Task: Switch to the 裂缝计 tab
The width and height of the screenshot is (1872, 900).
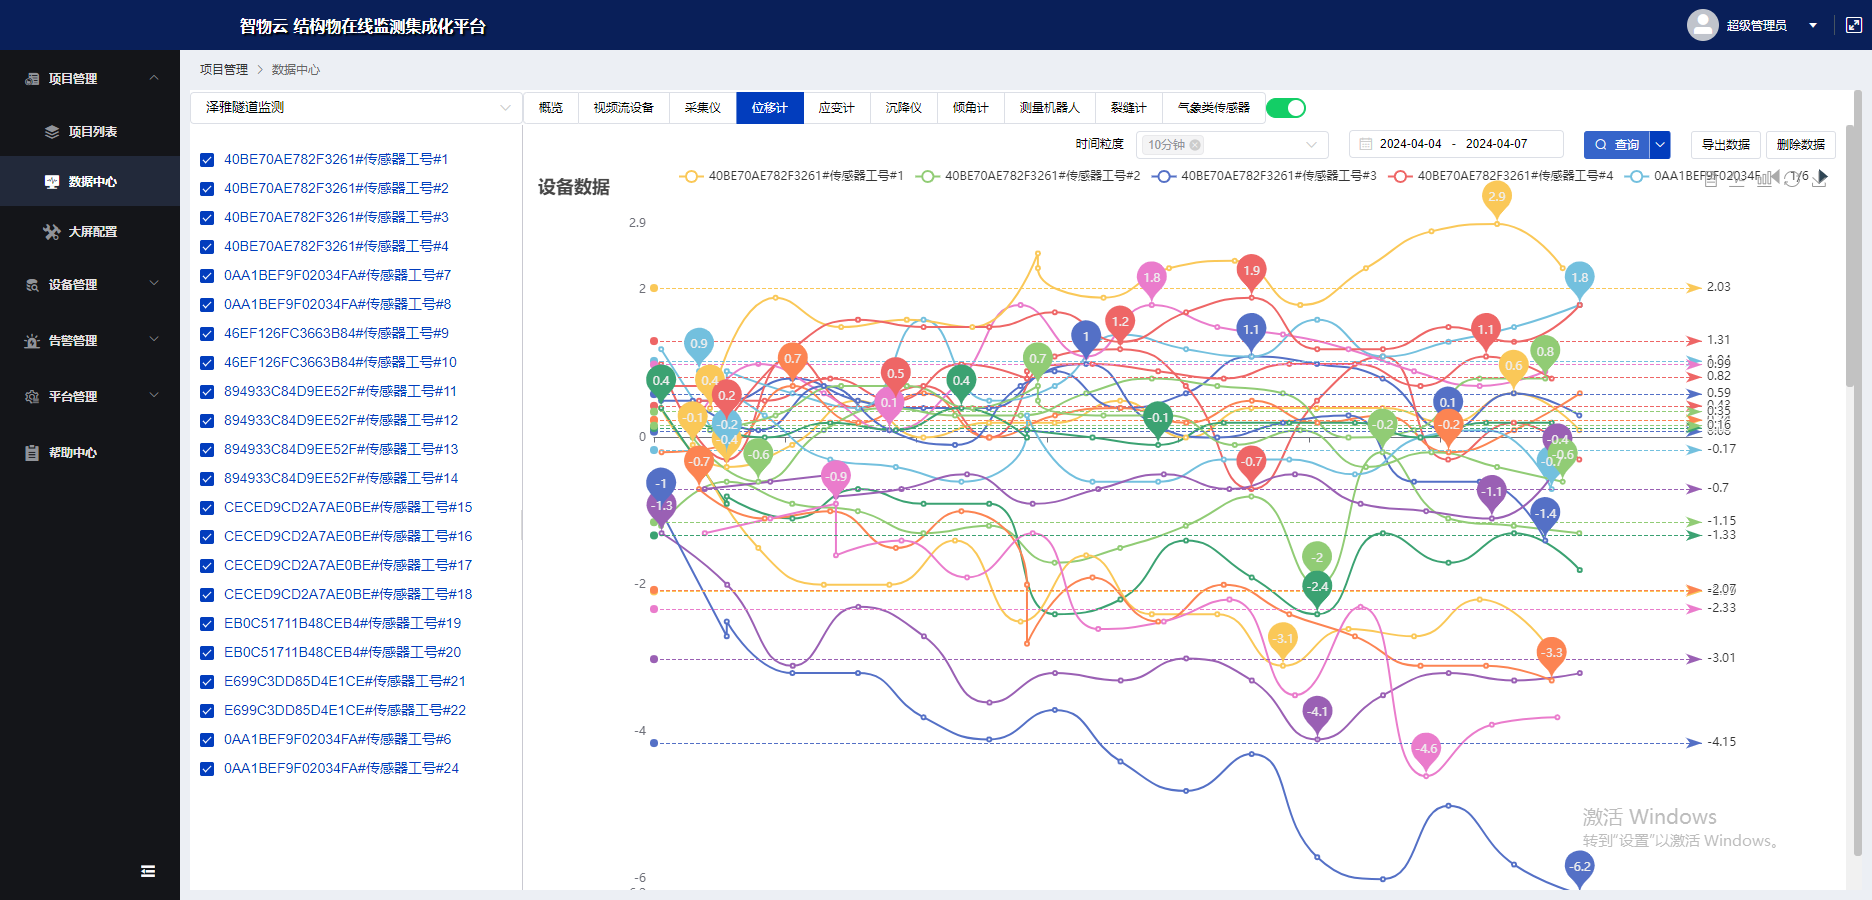Action: point(1128,108)
